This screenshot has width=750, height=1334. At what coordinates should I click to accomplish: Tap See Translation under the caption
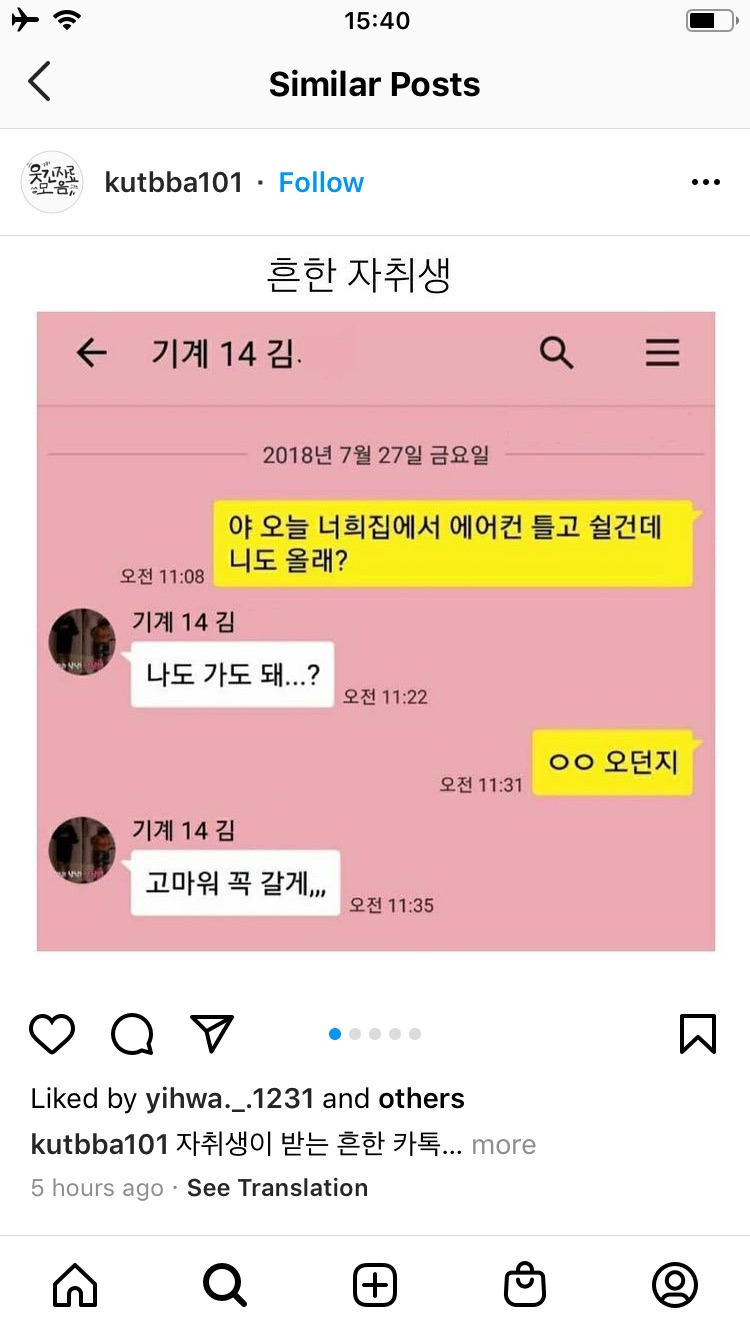[277, 1188]
